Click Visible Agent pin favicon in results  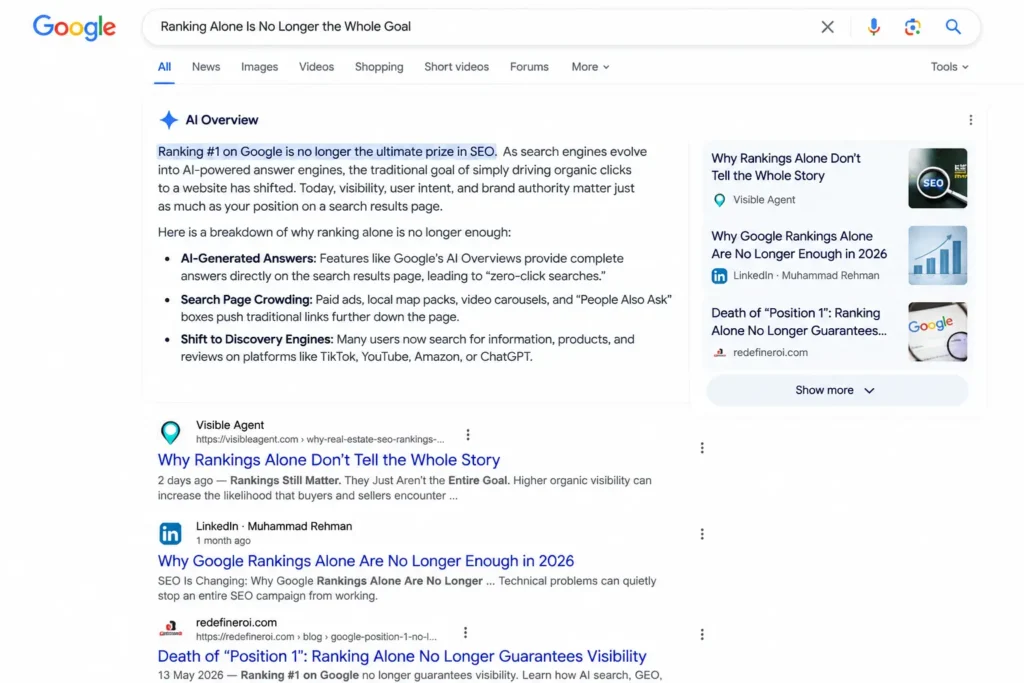pos(170,432)
